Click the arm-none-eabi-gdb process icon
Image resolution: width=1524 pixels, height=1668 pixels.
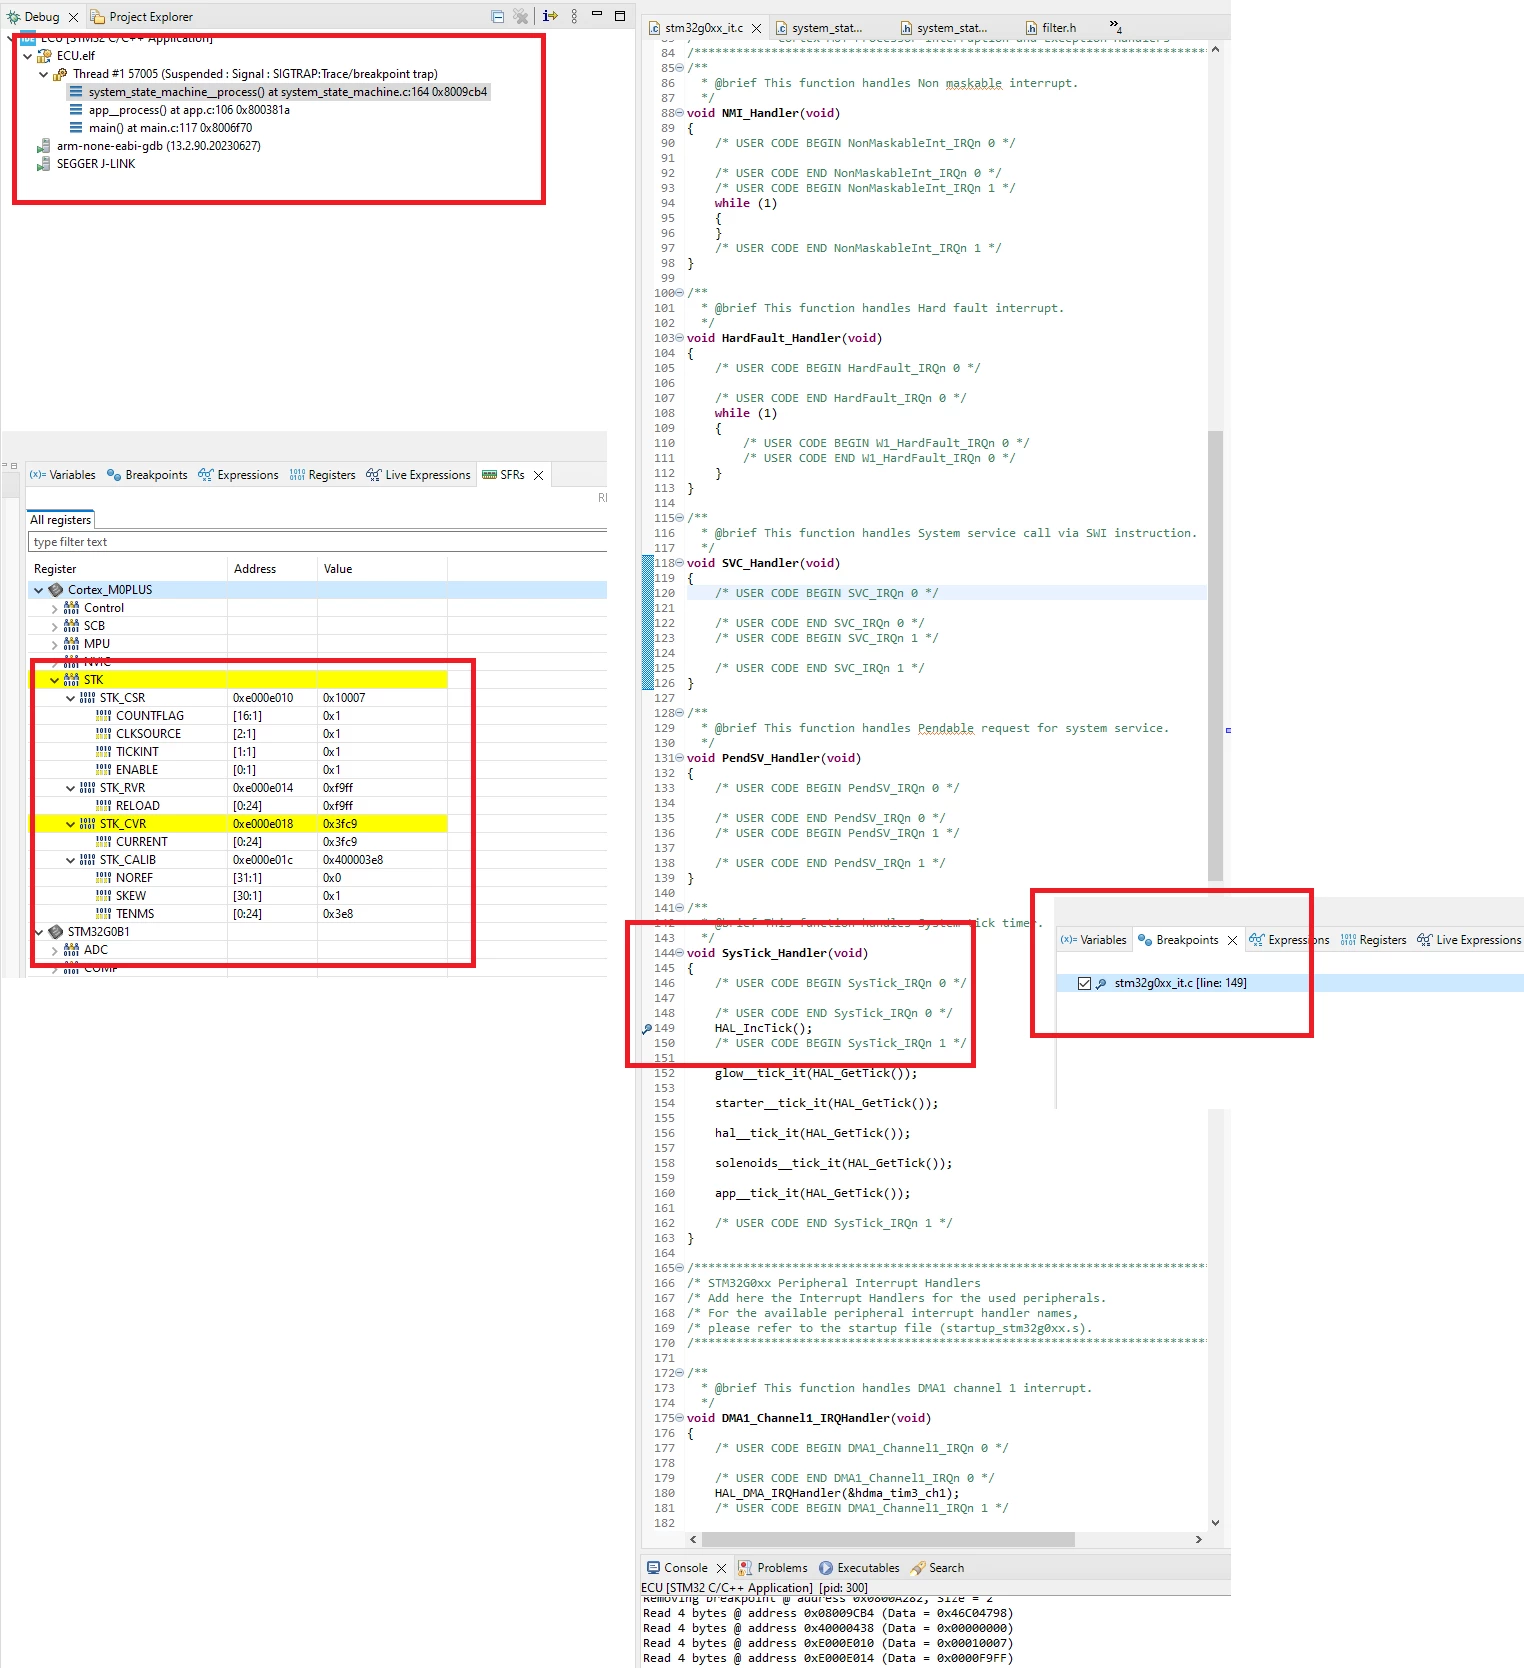(x=43, y=146)
